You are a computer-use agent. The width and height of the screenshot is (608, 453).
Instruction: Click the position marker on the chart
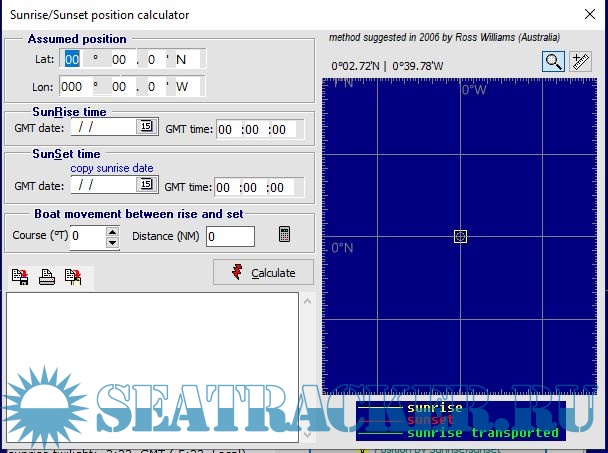click(x=460, y=236)
